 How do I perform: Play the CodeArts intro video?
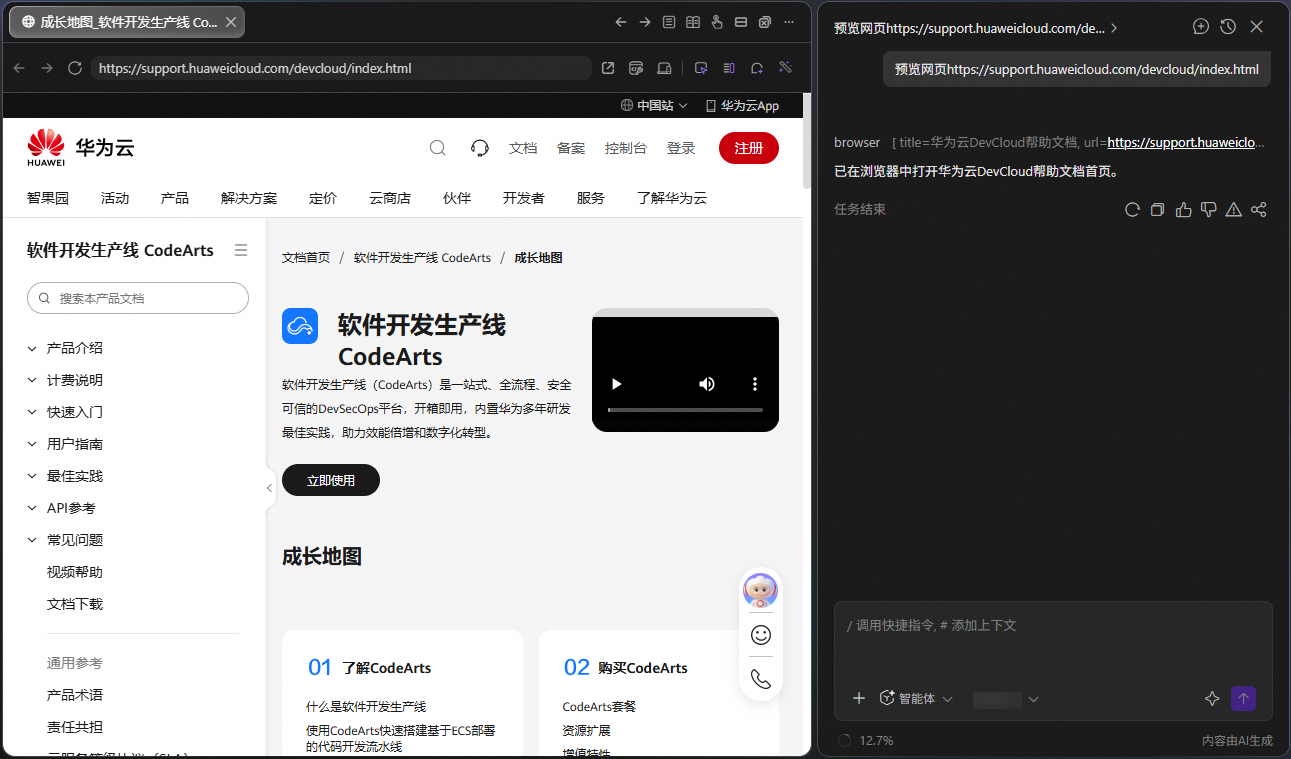[x=617, y=384]
